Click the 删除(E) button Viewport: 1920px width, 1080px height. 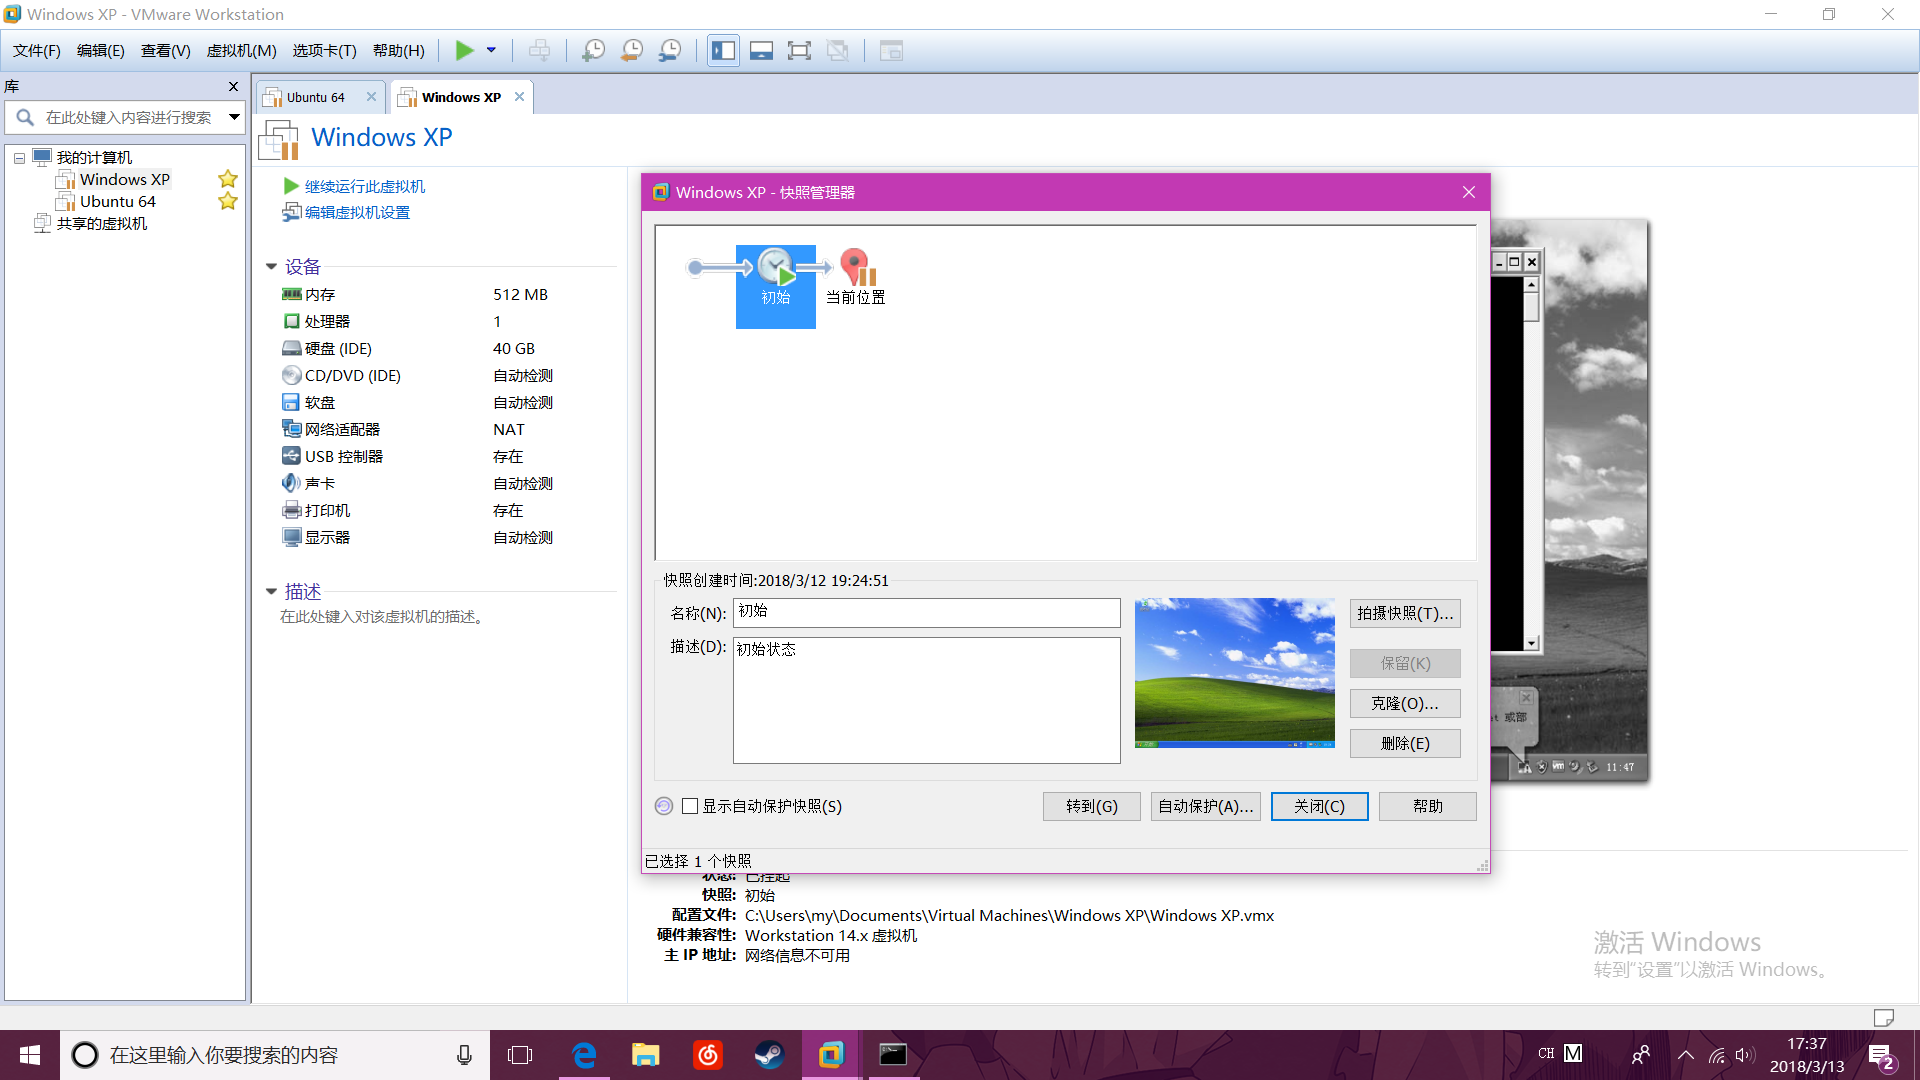(1405, 743)
